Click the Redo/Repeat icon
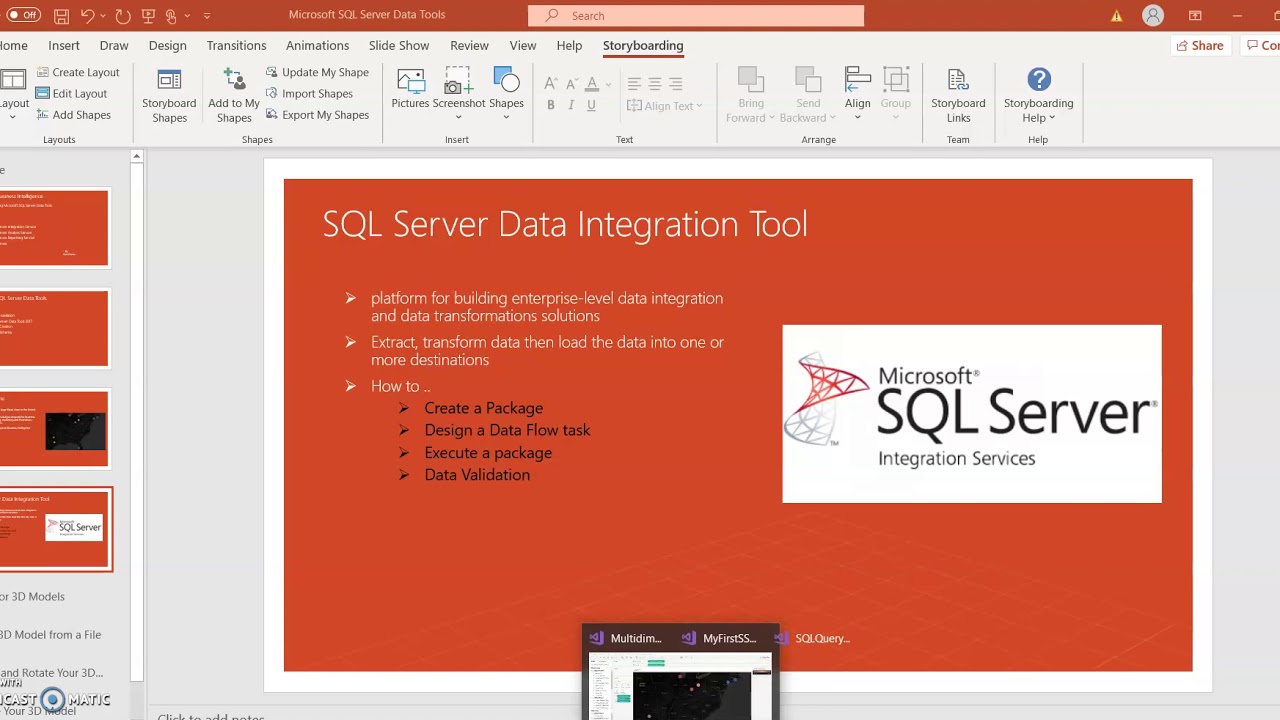This screenshot has width=1280, height=720. point(122,16)
